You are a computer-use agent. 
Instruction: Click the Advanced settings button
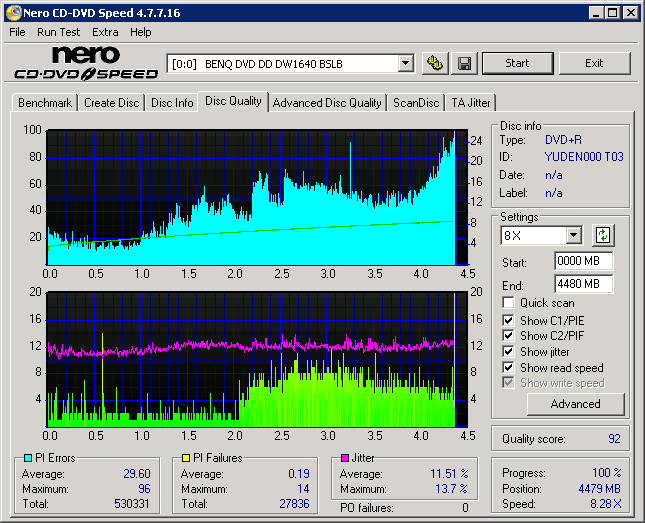tap(575, 404)
